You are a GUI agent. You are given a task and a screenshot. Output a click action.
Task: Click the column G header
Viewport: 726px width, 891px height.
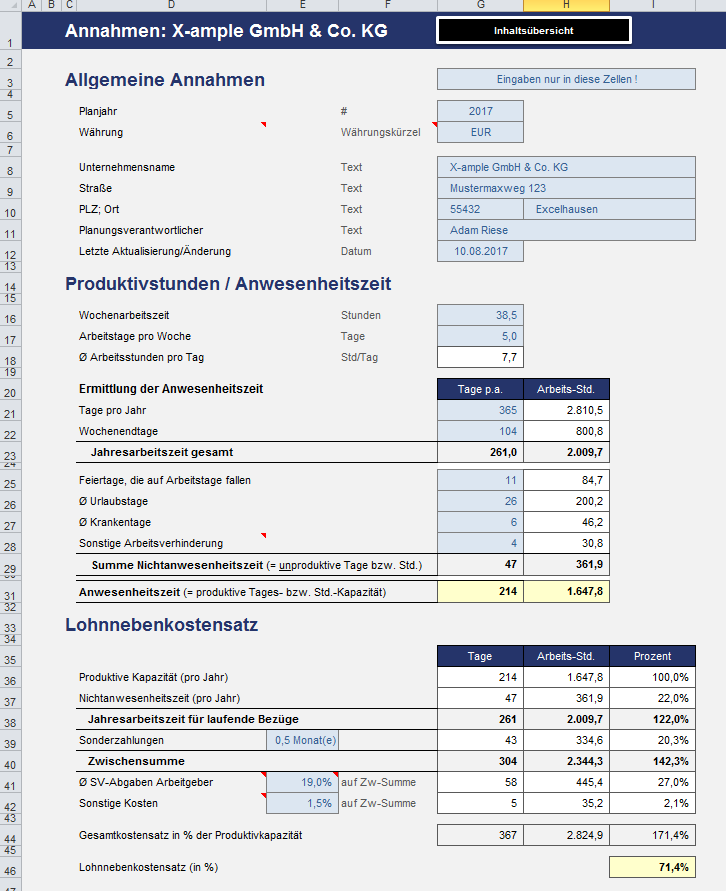[480, 6]
